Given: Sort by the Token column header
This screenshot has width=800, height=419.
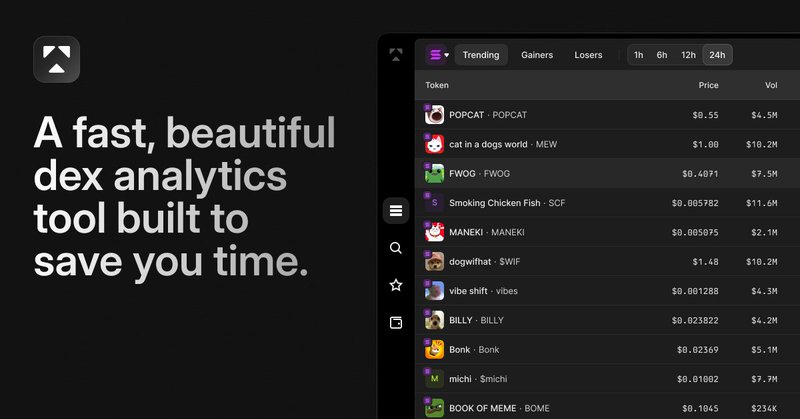Looking at the screenshot, I should coord(437,85).
